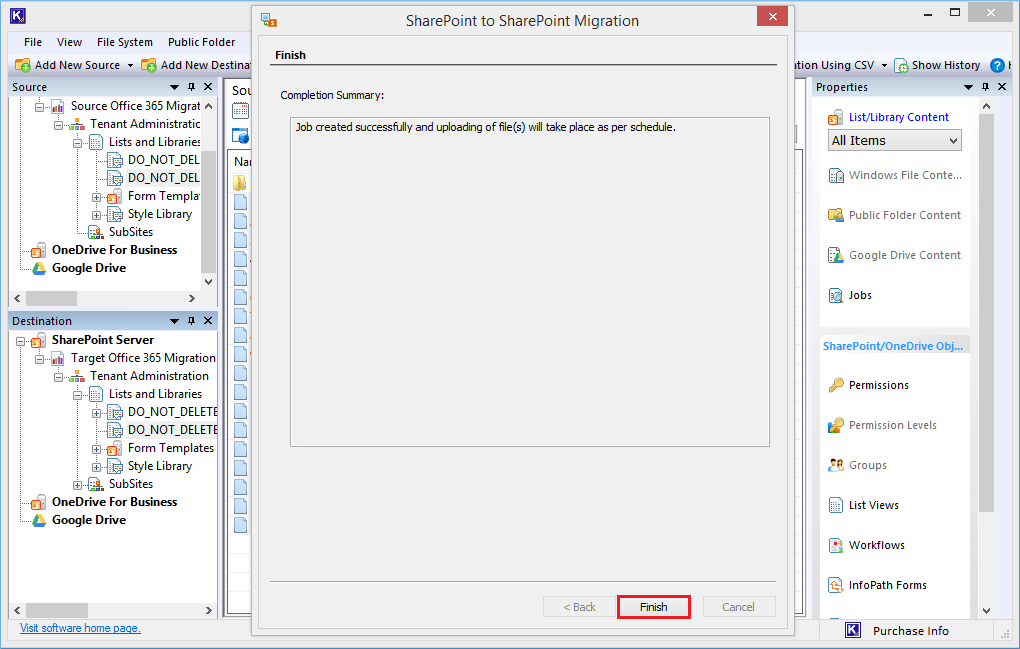
Task: Open the All Items combo box
Action: 895,140
